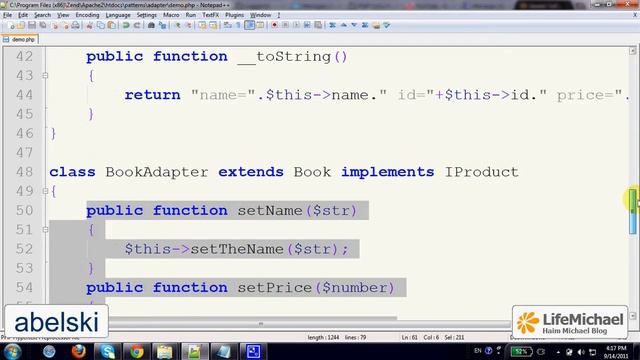This screenshot has width=640, height=360.
Task: Click the Copy toolbar icon
Action: pos(100,25)
